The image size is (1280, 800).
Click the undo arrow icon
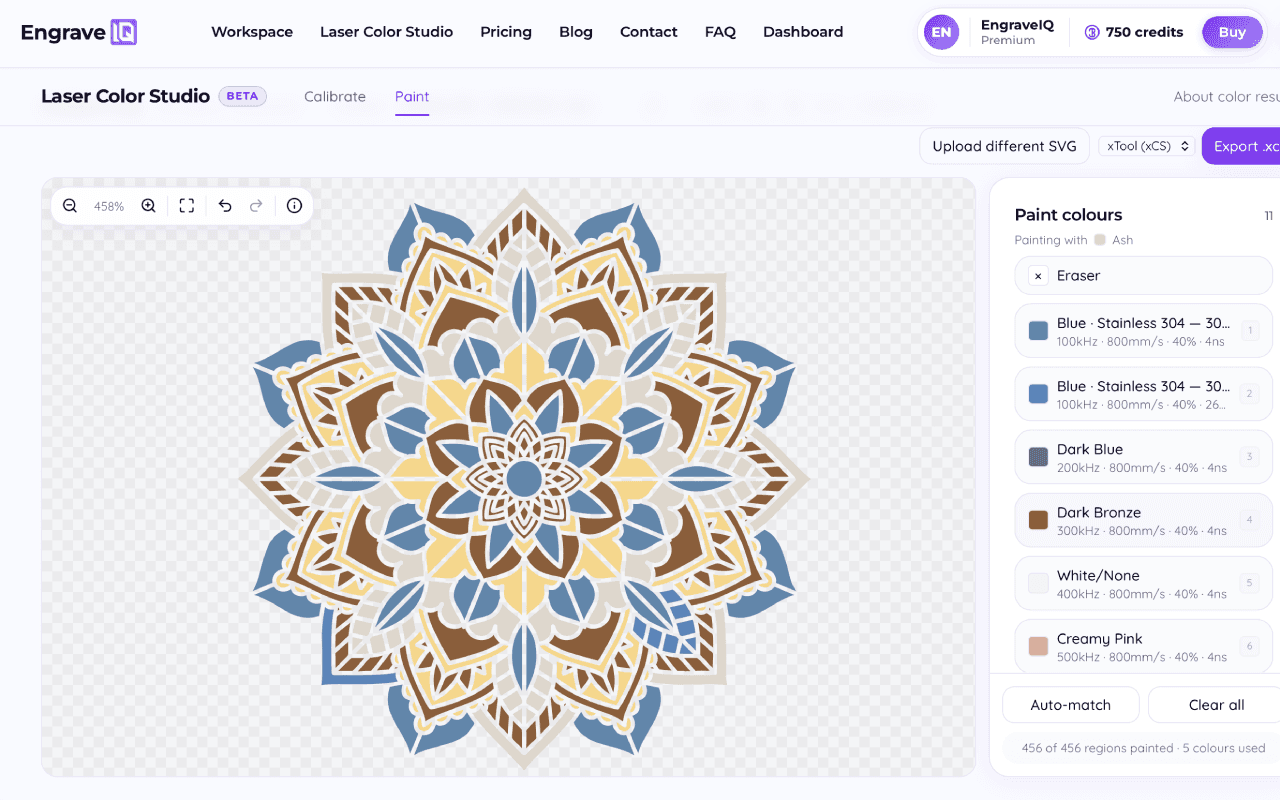(x=225, y=206)
